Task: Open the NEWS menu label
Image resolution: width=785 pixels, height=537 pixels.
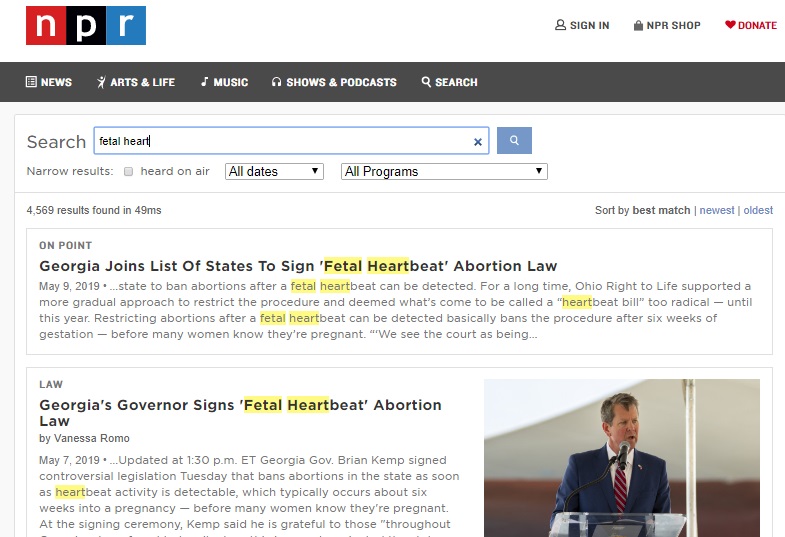Action: [x=56, y=82]
